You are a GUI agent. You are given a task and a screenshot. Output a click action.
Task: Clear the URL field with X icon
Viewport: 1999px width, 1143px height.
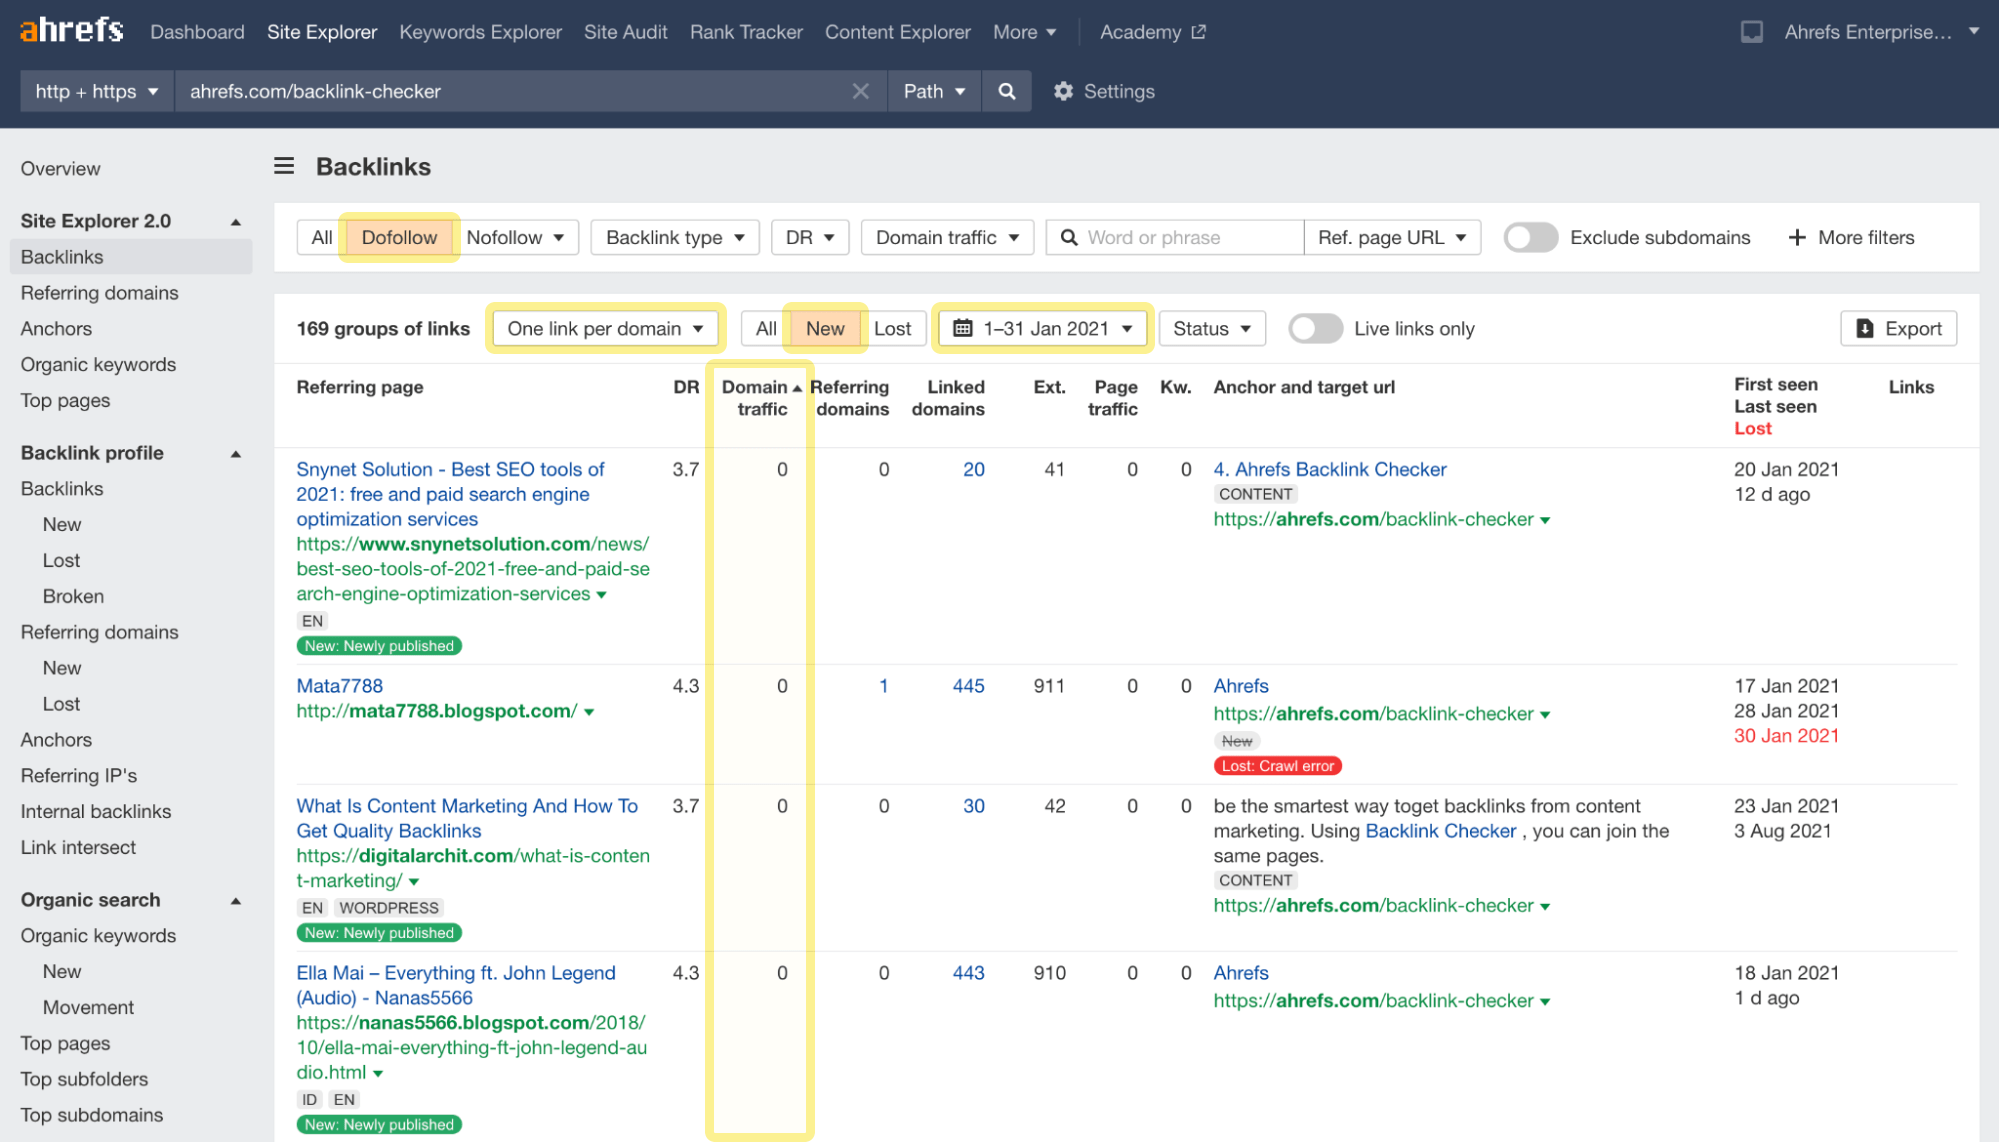click(860, 91)
